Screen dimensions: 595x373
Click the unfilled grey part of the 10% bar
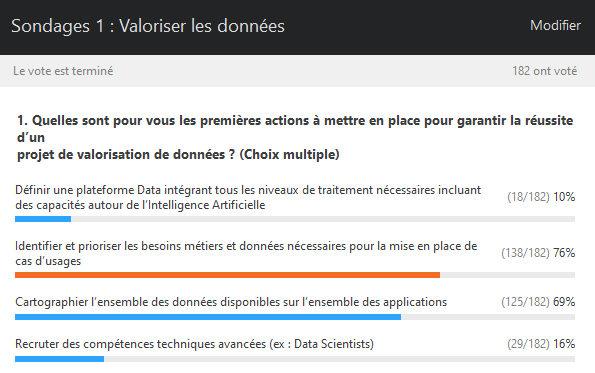[323, 219]
